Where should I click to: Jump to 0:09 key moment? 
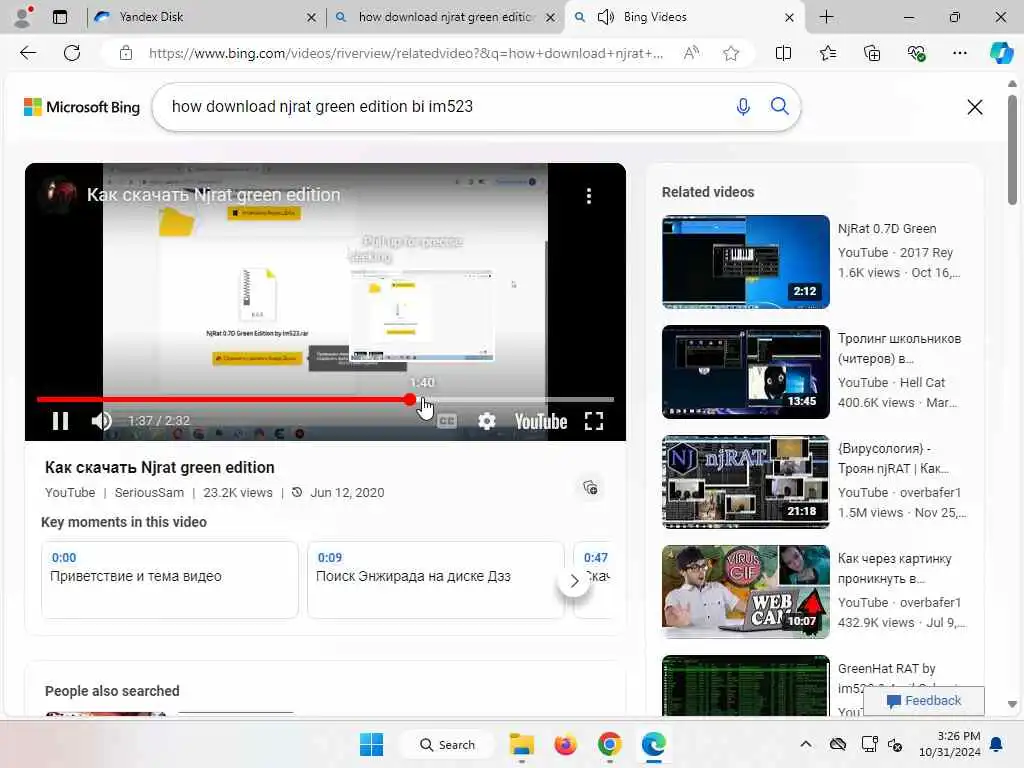(436, 579)
